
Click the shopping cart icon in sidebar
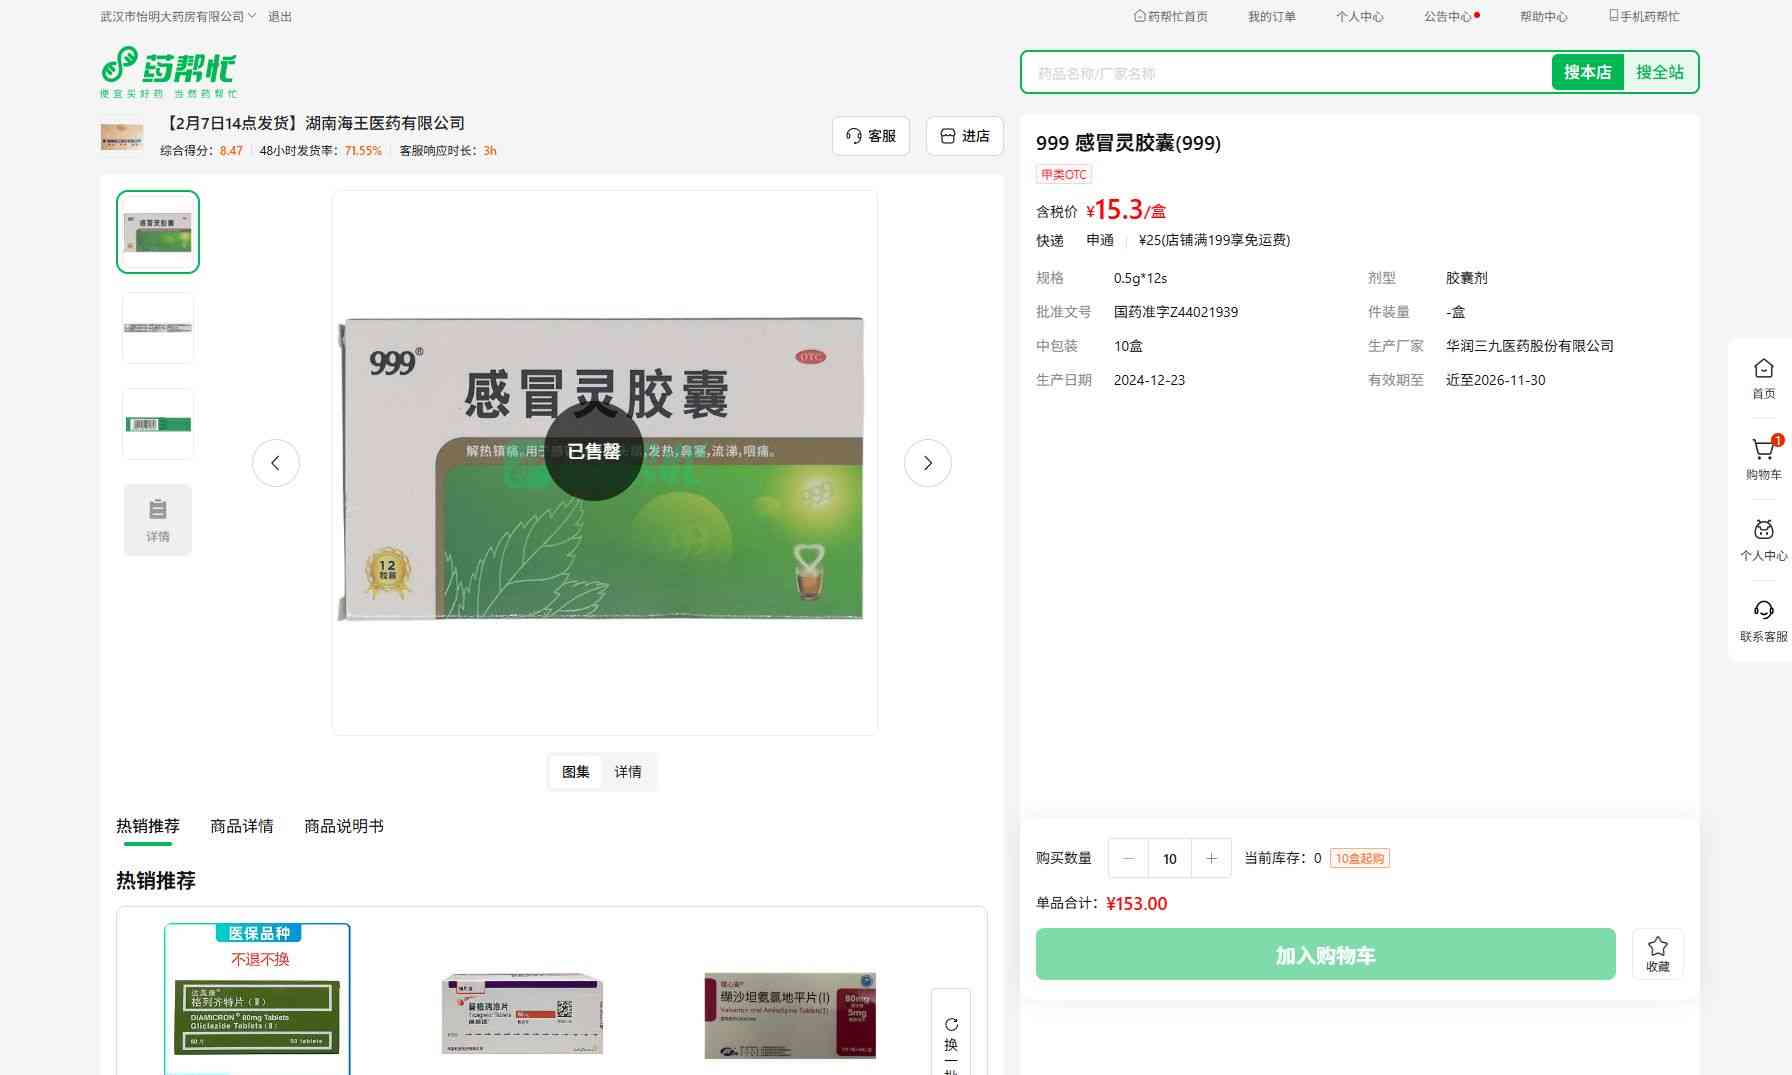tap(1763, 451)
